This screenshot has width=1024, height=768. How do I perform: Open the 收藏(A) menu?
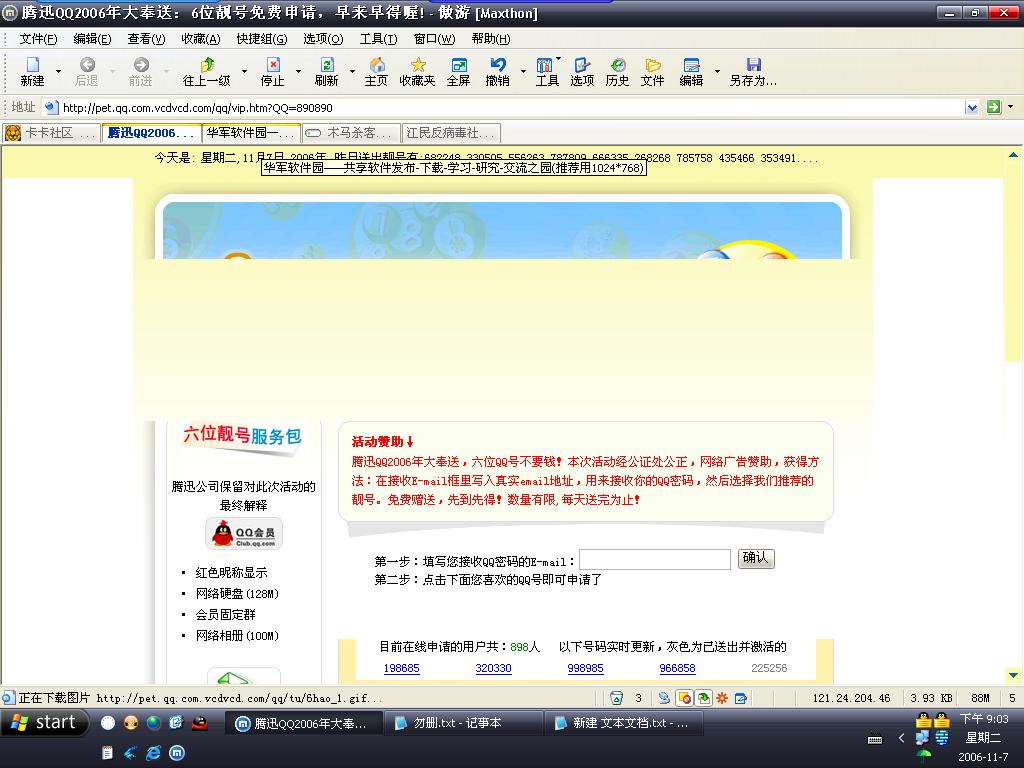pyautogui.click(x=200, y=39)
